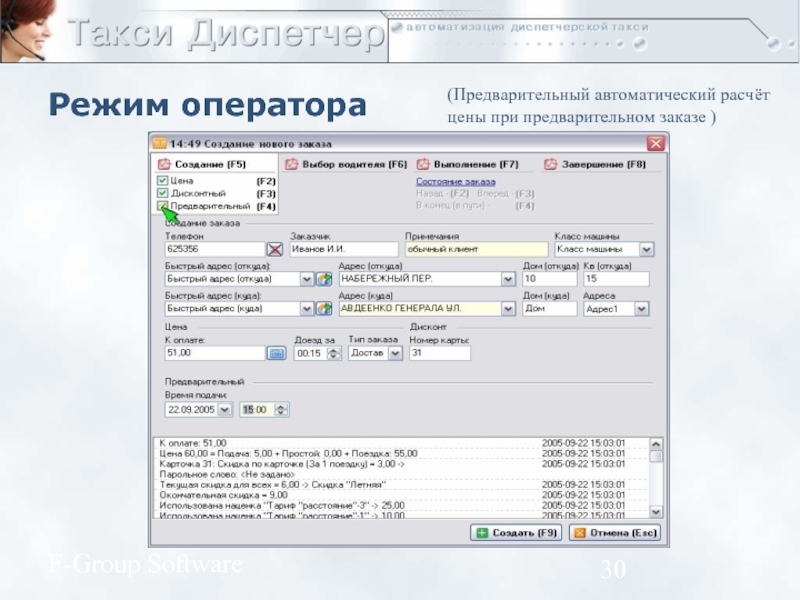
Task: Click the Дом (откуда) field
Action: (x=550, y=279)
